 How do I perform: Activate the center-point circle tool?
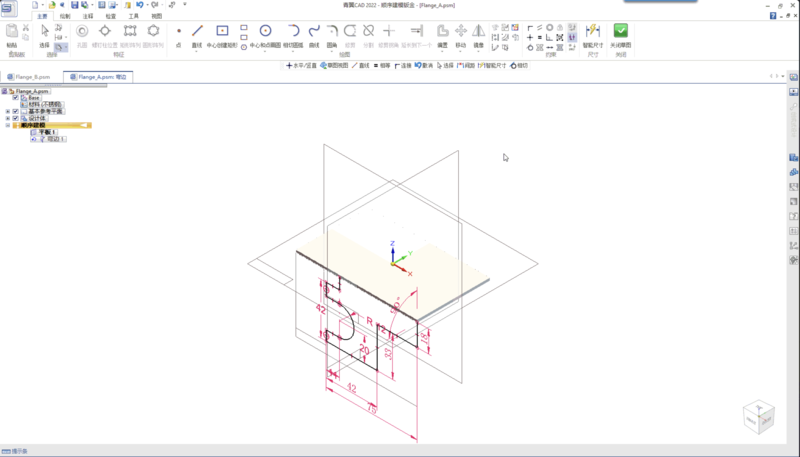click(266, 32)
